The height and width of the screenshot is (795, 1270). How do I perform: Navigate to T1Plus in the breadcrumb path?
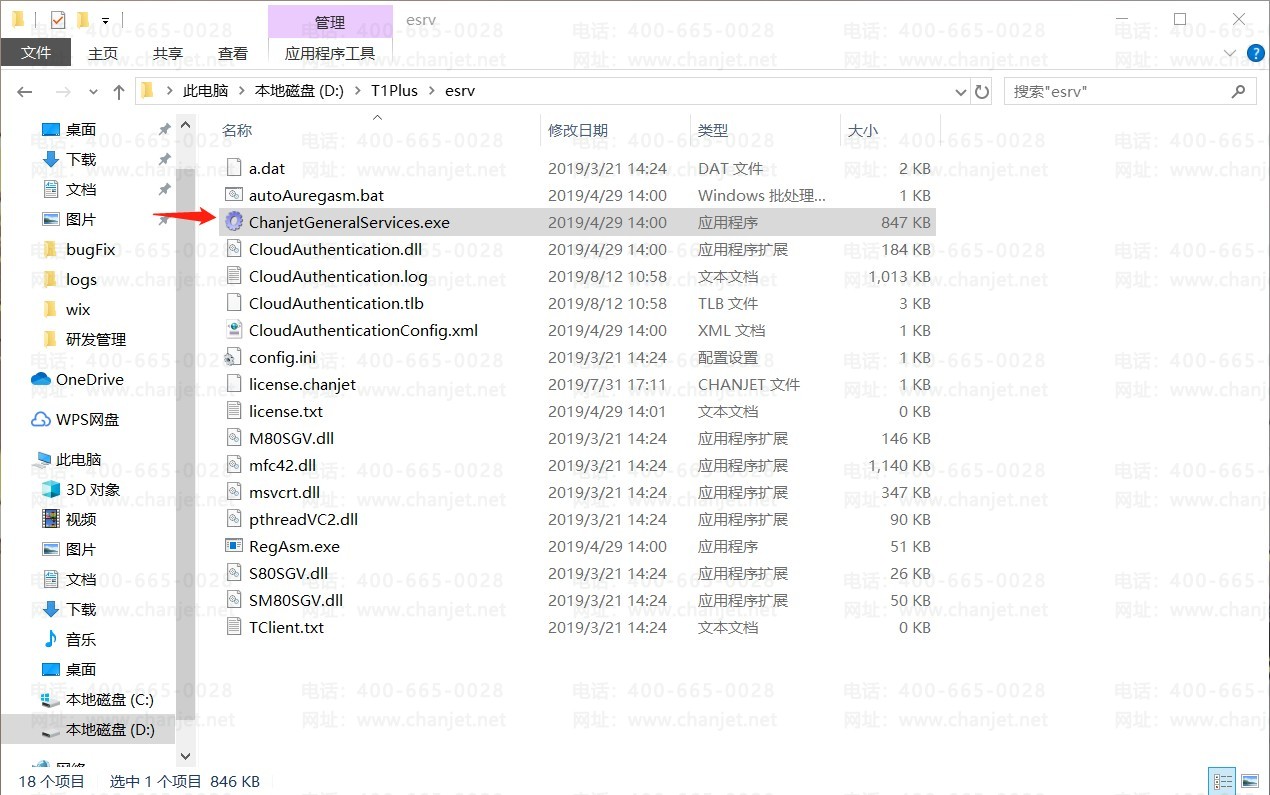(x=393, y=91)
